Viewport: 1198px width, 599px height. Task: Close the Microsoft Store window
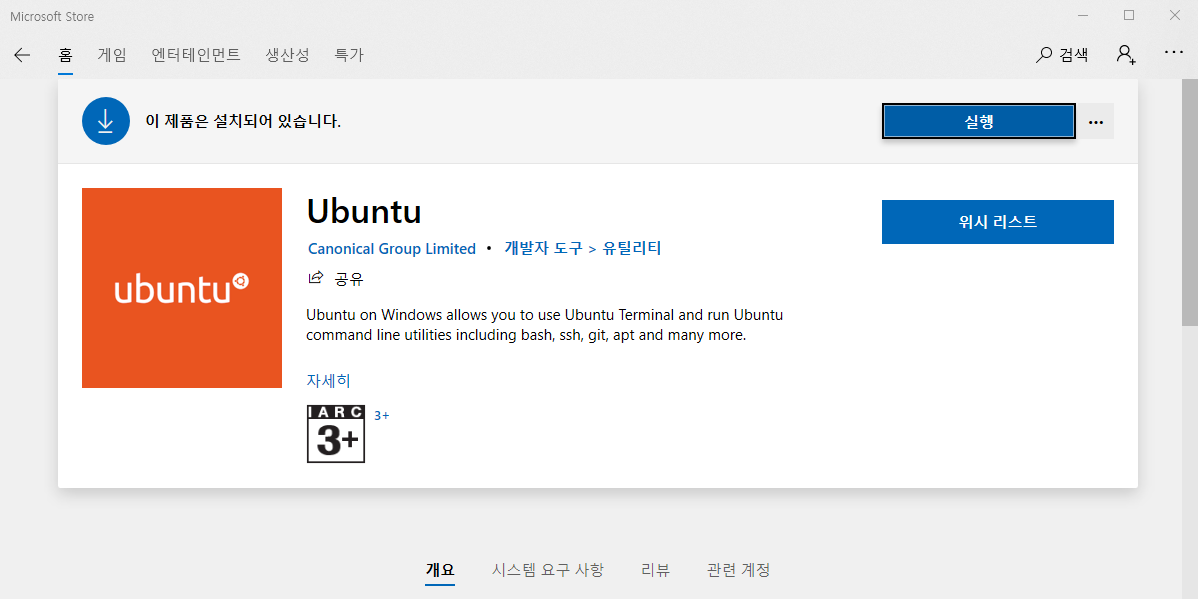1174,15
